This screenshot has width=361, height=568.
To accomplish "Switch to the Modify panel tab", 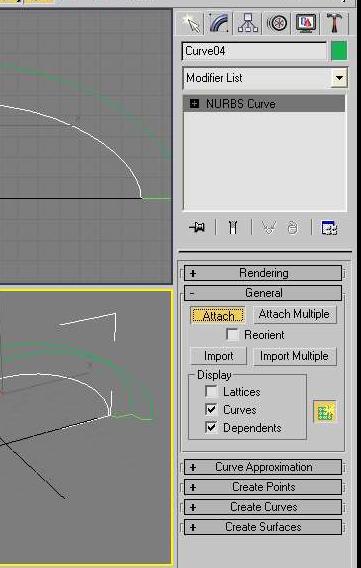I will (x=219, y=24).
